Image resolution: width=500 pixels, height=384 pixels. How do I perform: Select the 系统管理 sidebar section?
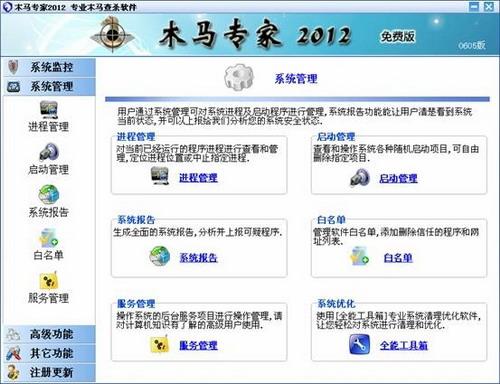[x=49, y=87]
